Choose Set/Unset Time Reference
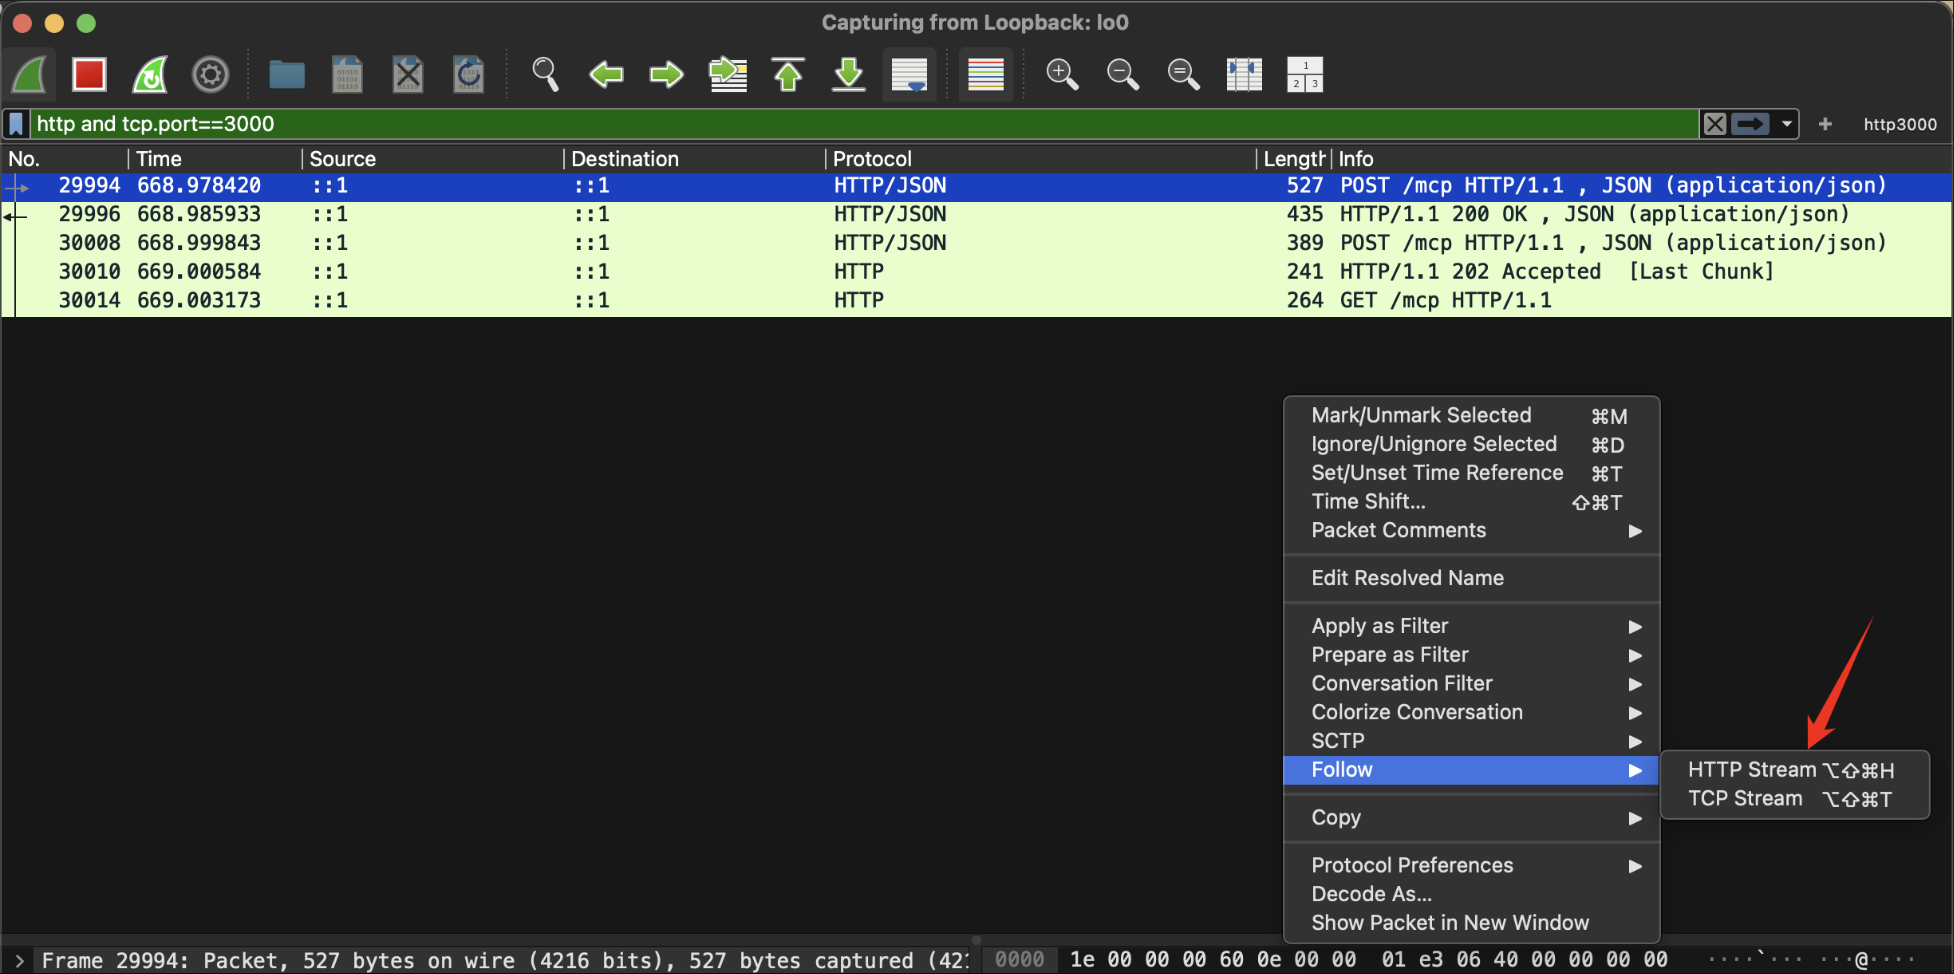This screenshot has width=1954, height=974. (1471, 473)
